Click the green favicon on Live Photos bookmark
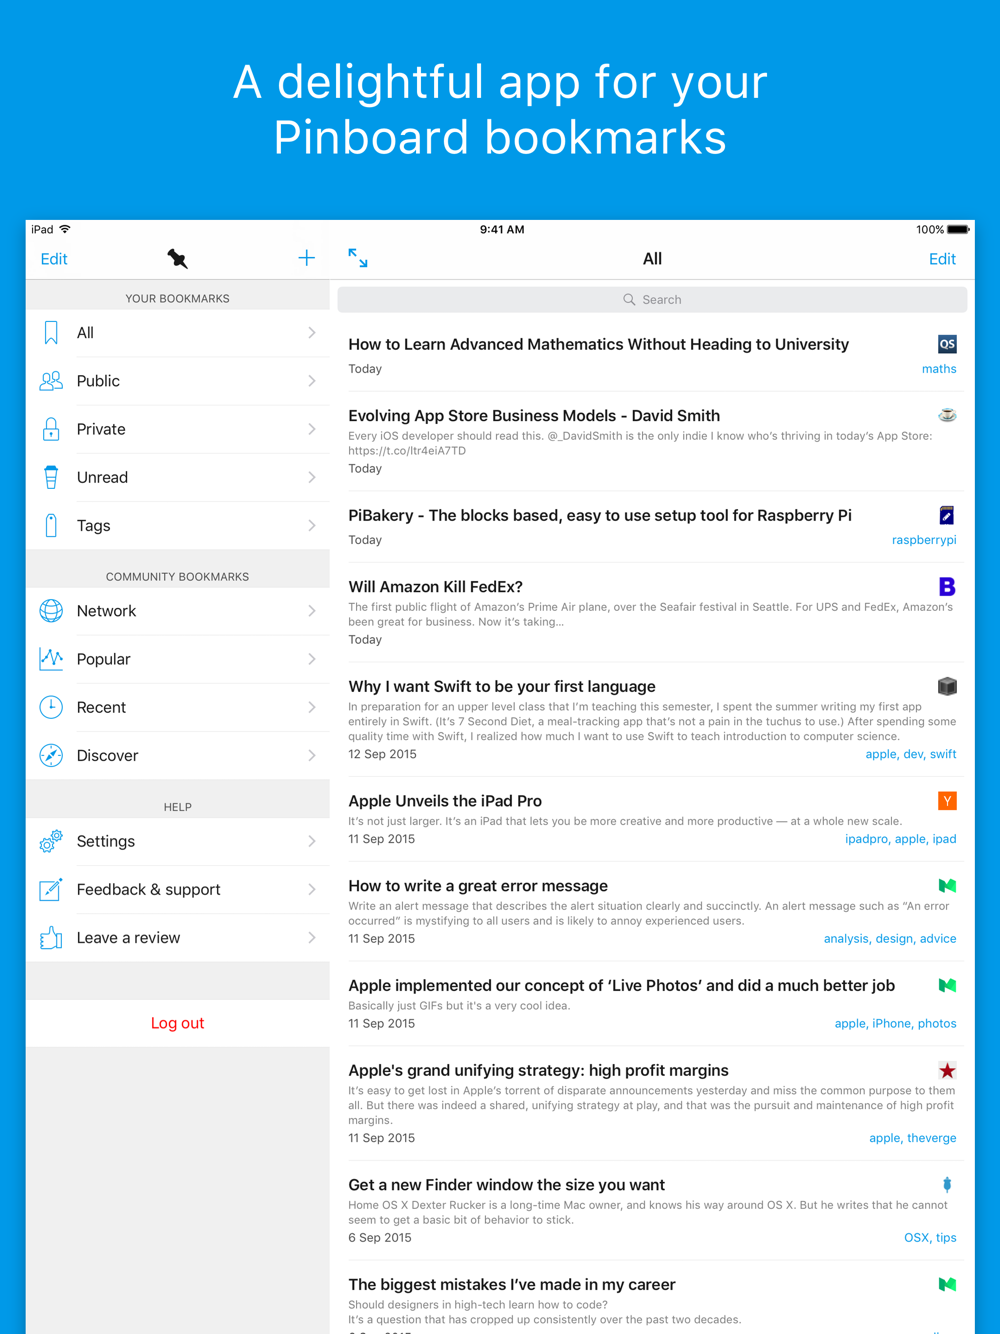 pyautogui.click(x=947, y=985)
